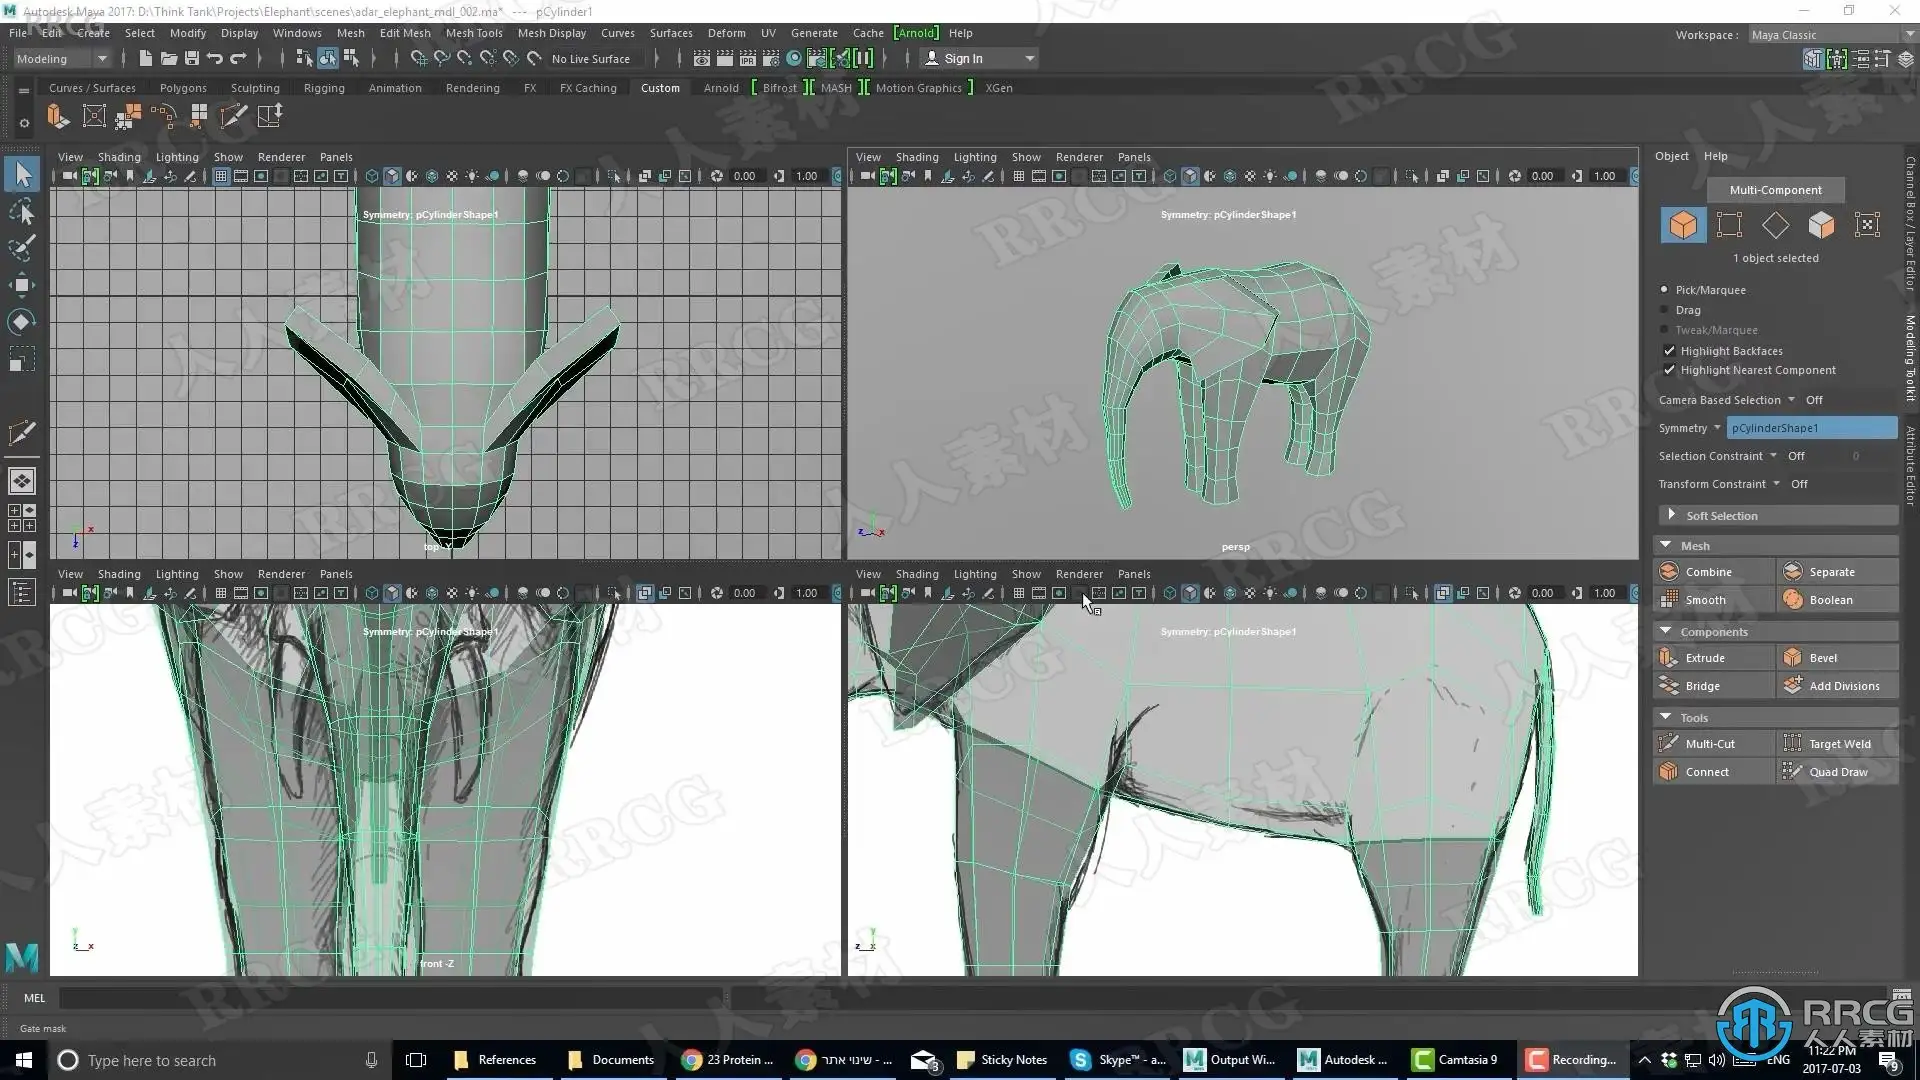Toggle Highlight Nearest Component checkbox

point(1669,370)
